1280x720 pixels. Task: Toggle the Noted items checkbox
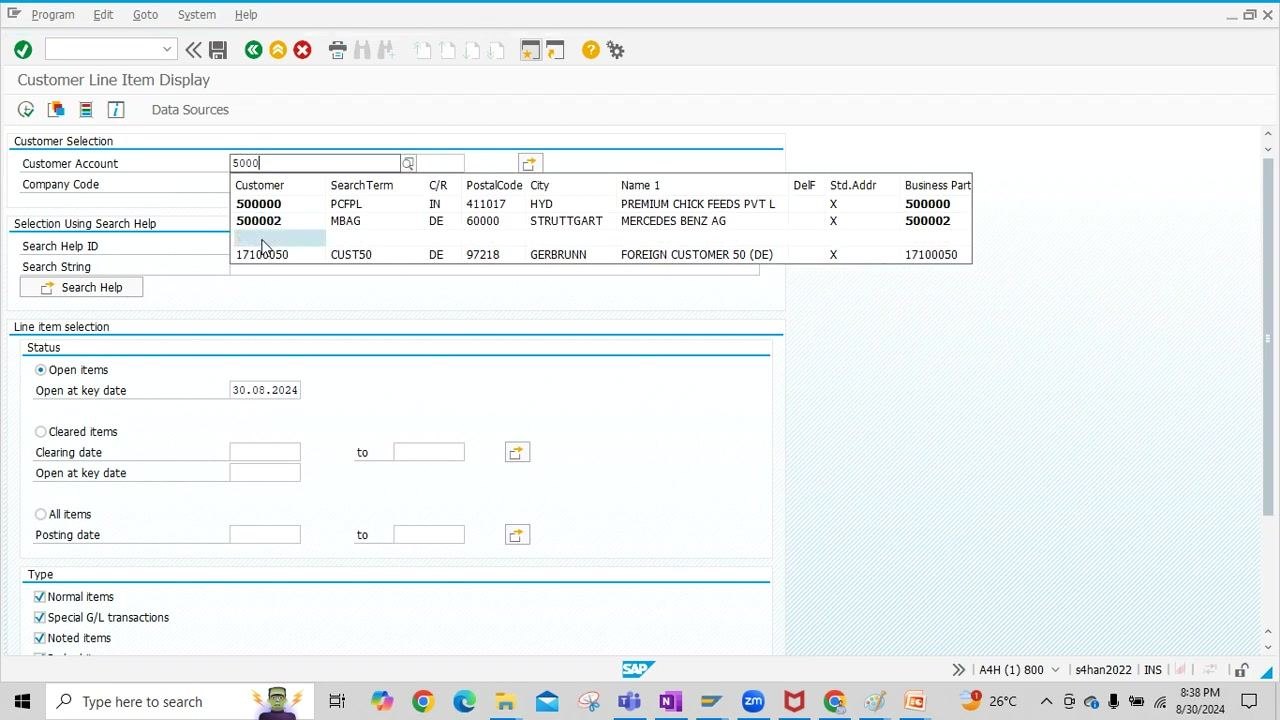coord(40,638)
